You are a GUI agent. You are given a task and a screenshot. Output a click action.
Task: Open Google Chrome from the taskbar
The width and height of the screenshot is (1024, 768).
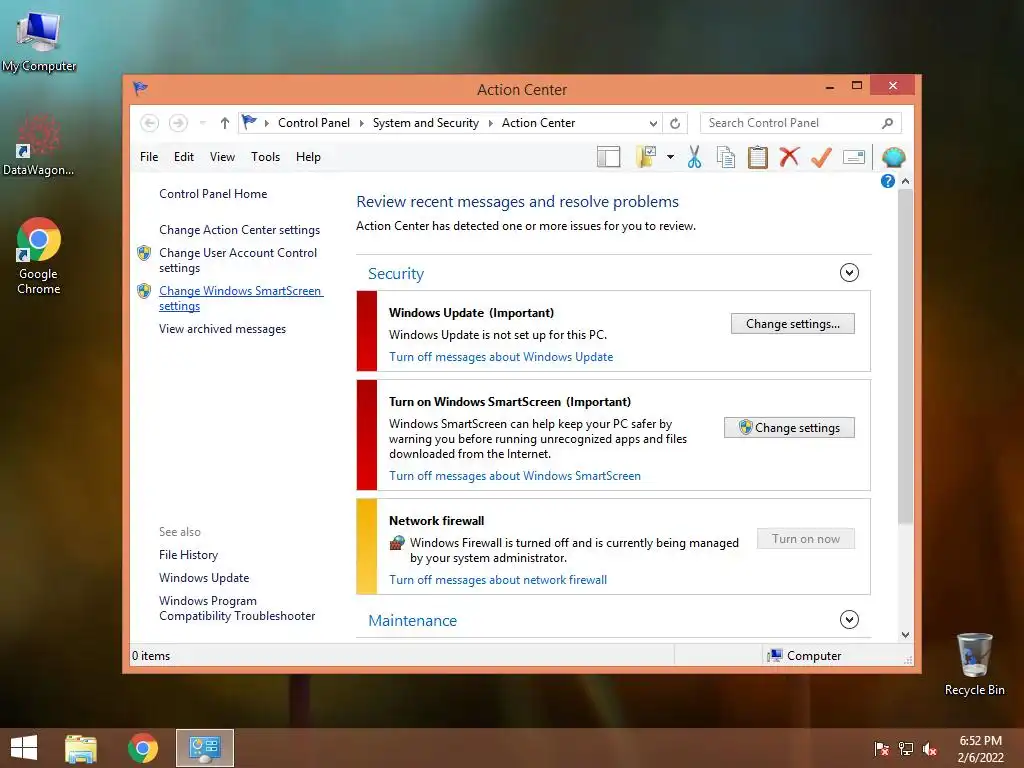pos(142,748)
